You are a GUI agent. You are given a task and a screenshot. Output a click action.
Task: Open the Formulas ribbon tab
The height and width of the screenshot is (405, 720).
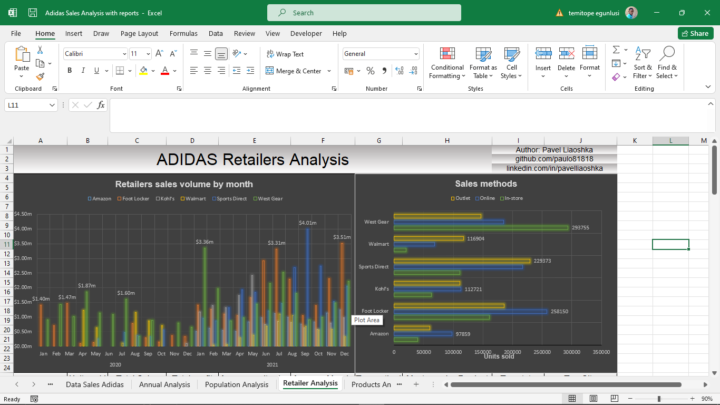point(183,33)
